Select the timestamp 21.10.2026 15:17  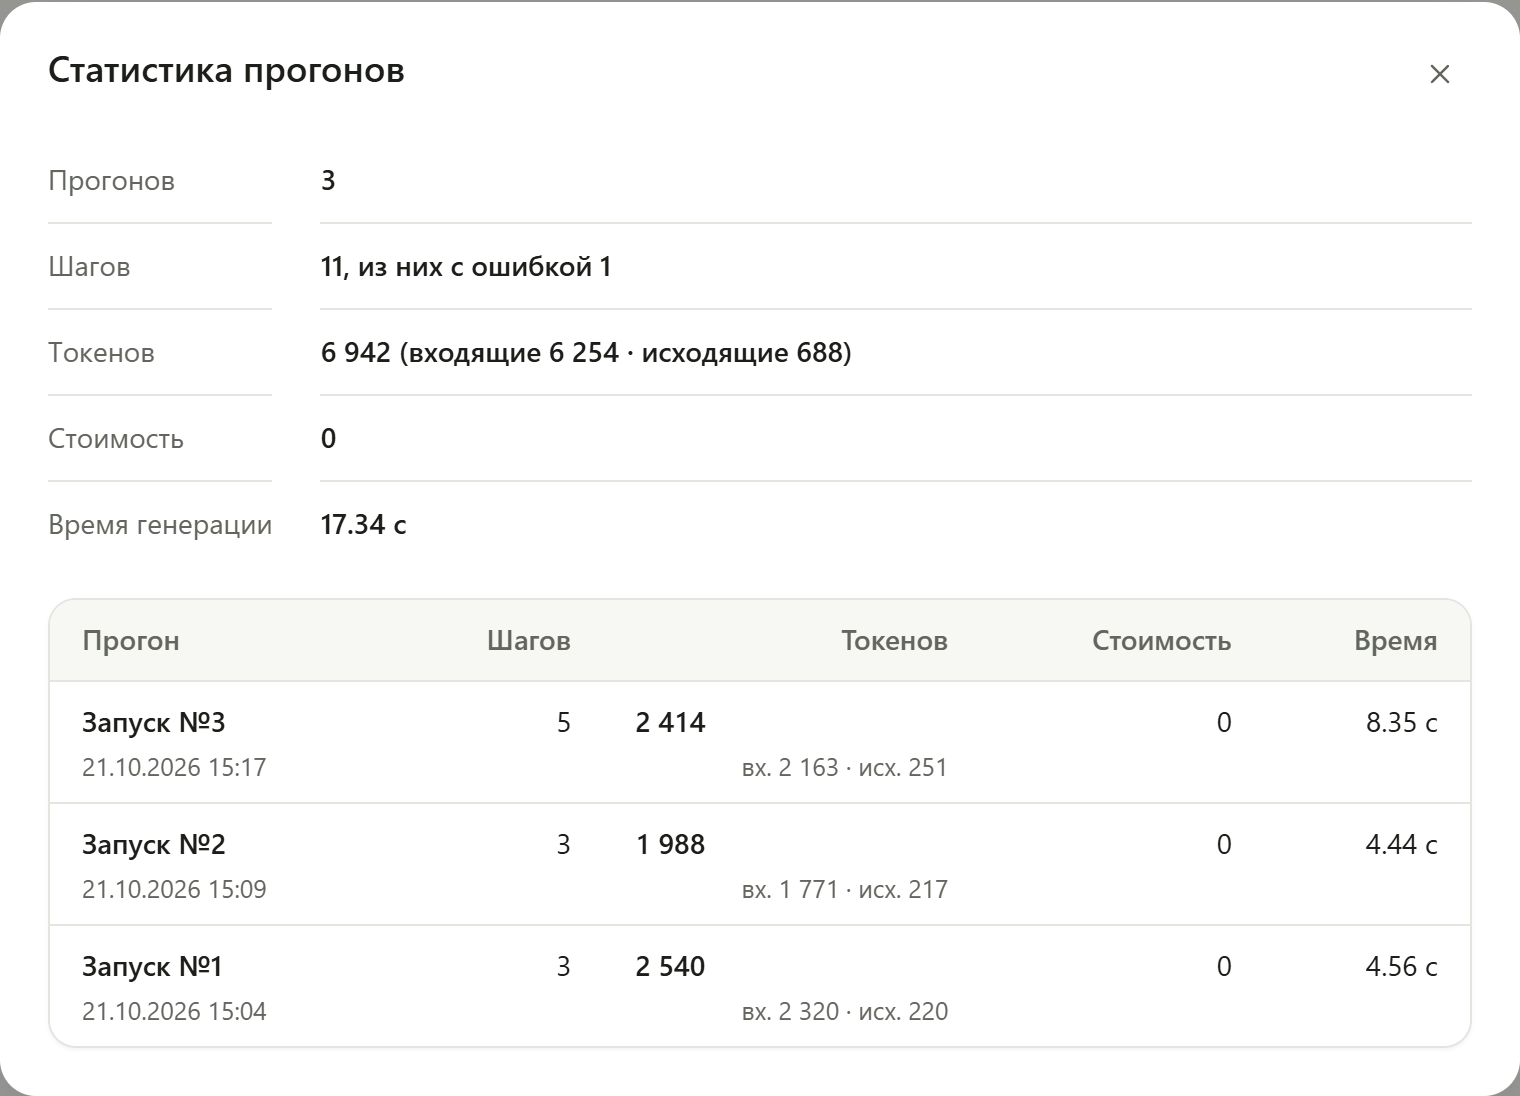[x=174, y=768]
